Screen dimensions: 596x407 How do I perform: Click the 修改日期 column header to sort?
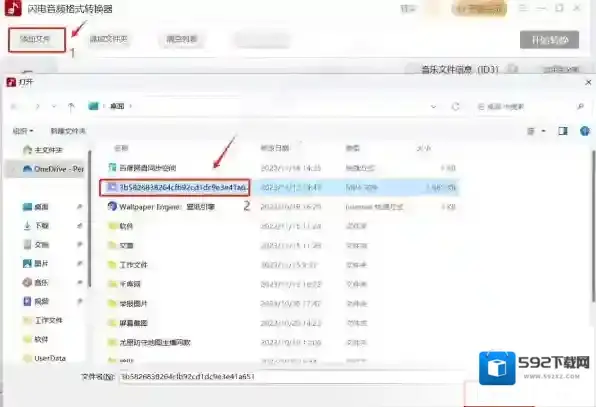pyautogui.click(x=275, y=148)
